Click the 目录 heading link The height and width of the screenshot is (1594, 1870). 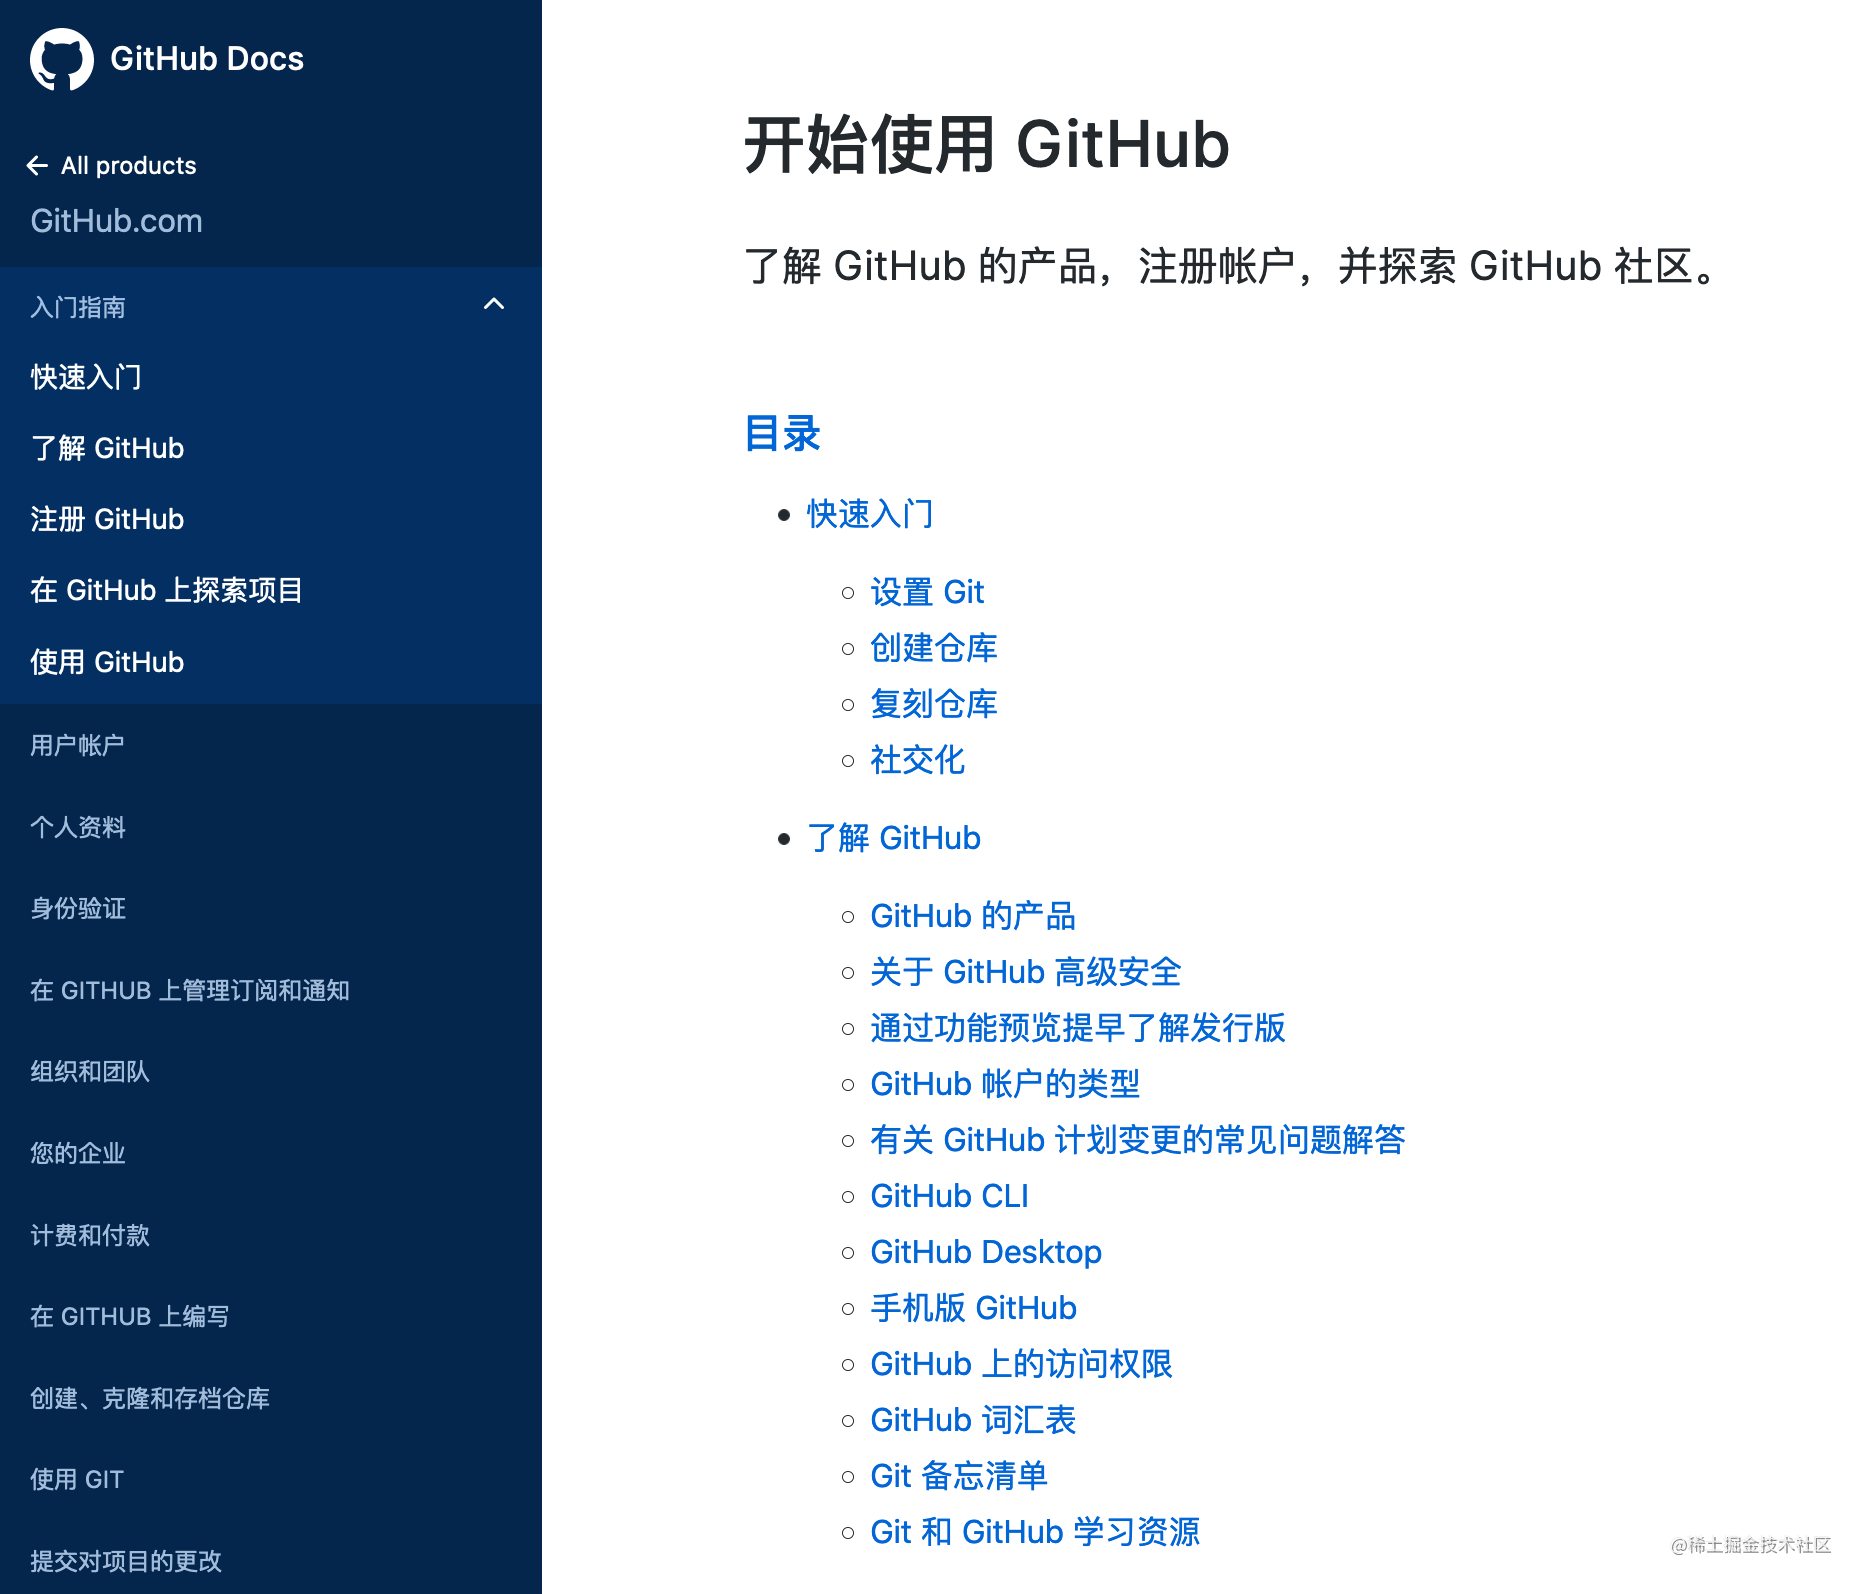[x=783, y=434]
